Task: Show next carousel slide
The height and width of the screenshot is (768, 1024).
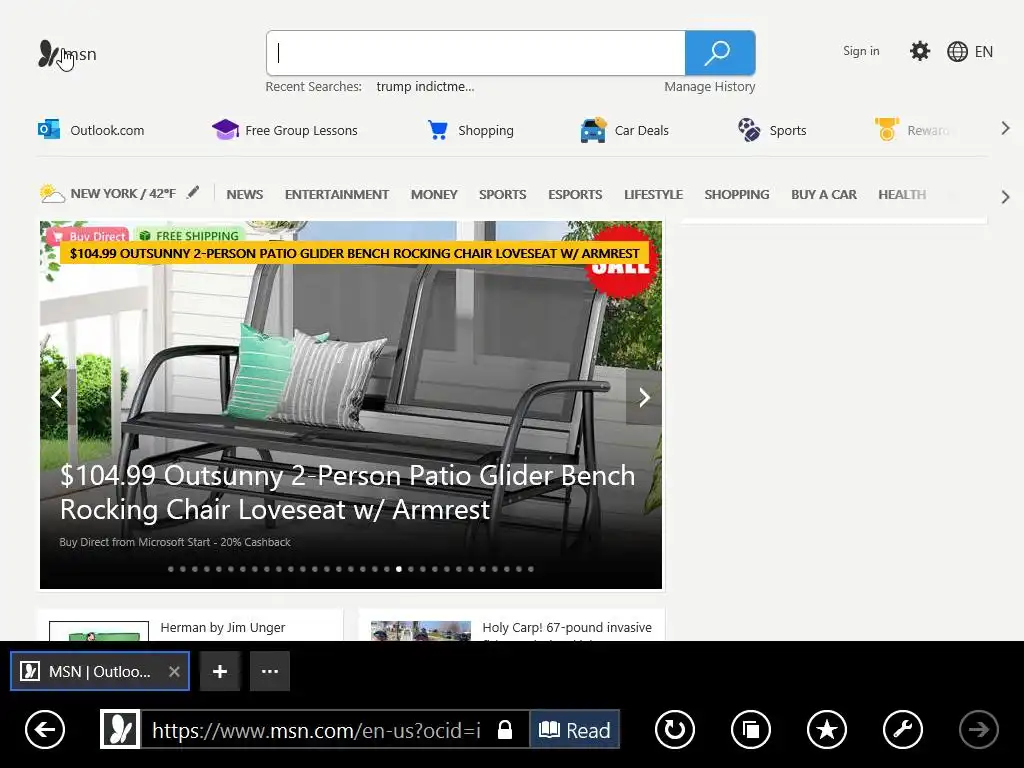Action: tap(643, 397)
